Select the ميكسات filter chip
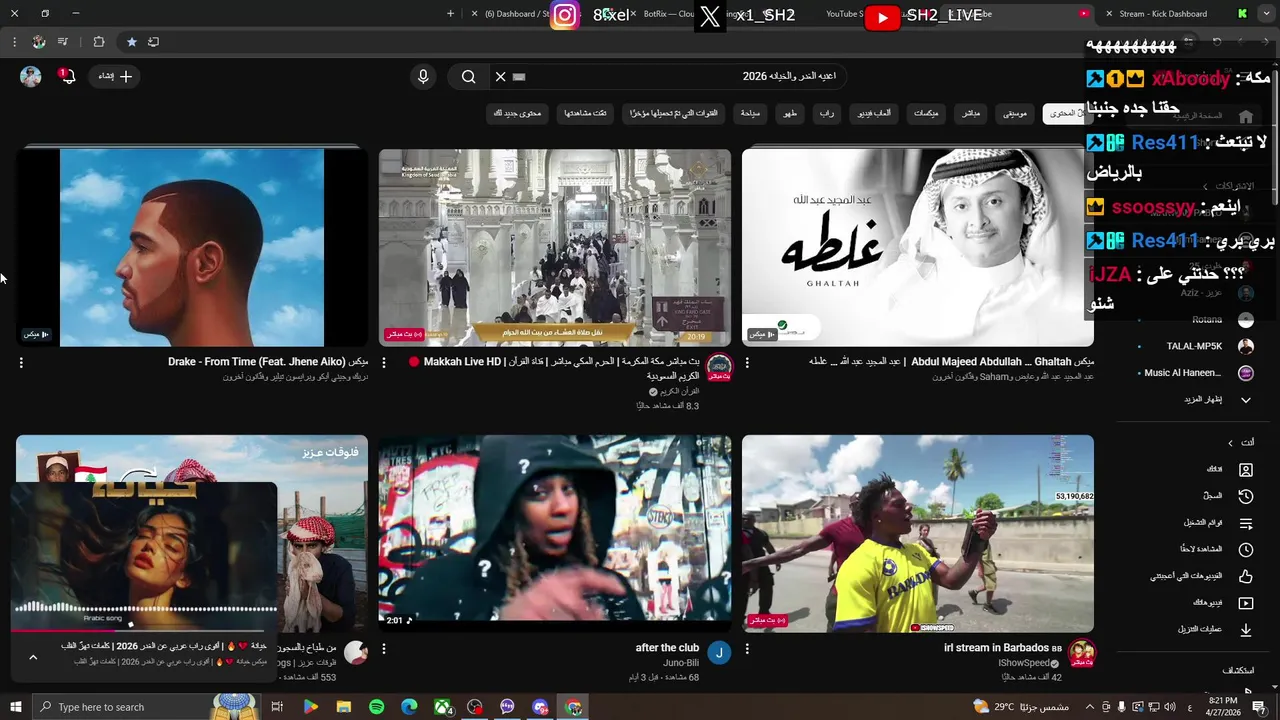Image resolution: width=1280 pixels, height=720 pixels. coord(926,113)
